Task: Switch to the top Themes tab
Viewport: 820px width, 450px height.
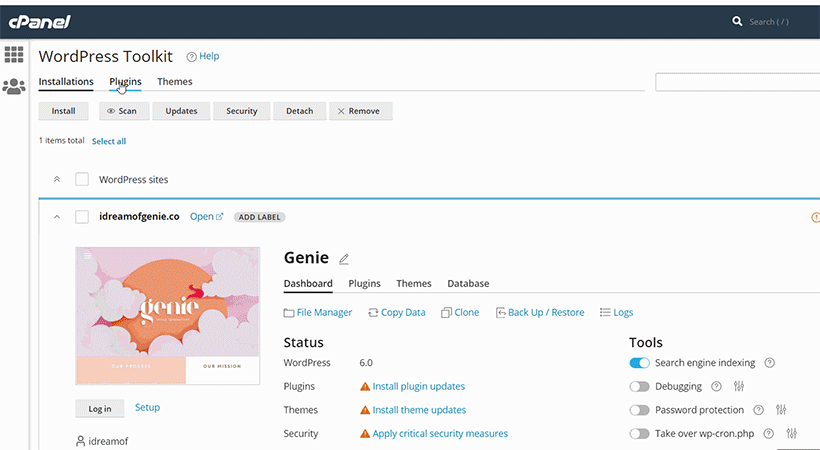Action: tap(175, 82)
